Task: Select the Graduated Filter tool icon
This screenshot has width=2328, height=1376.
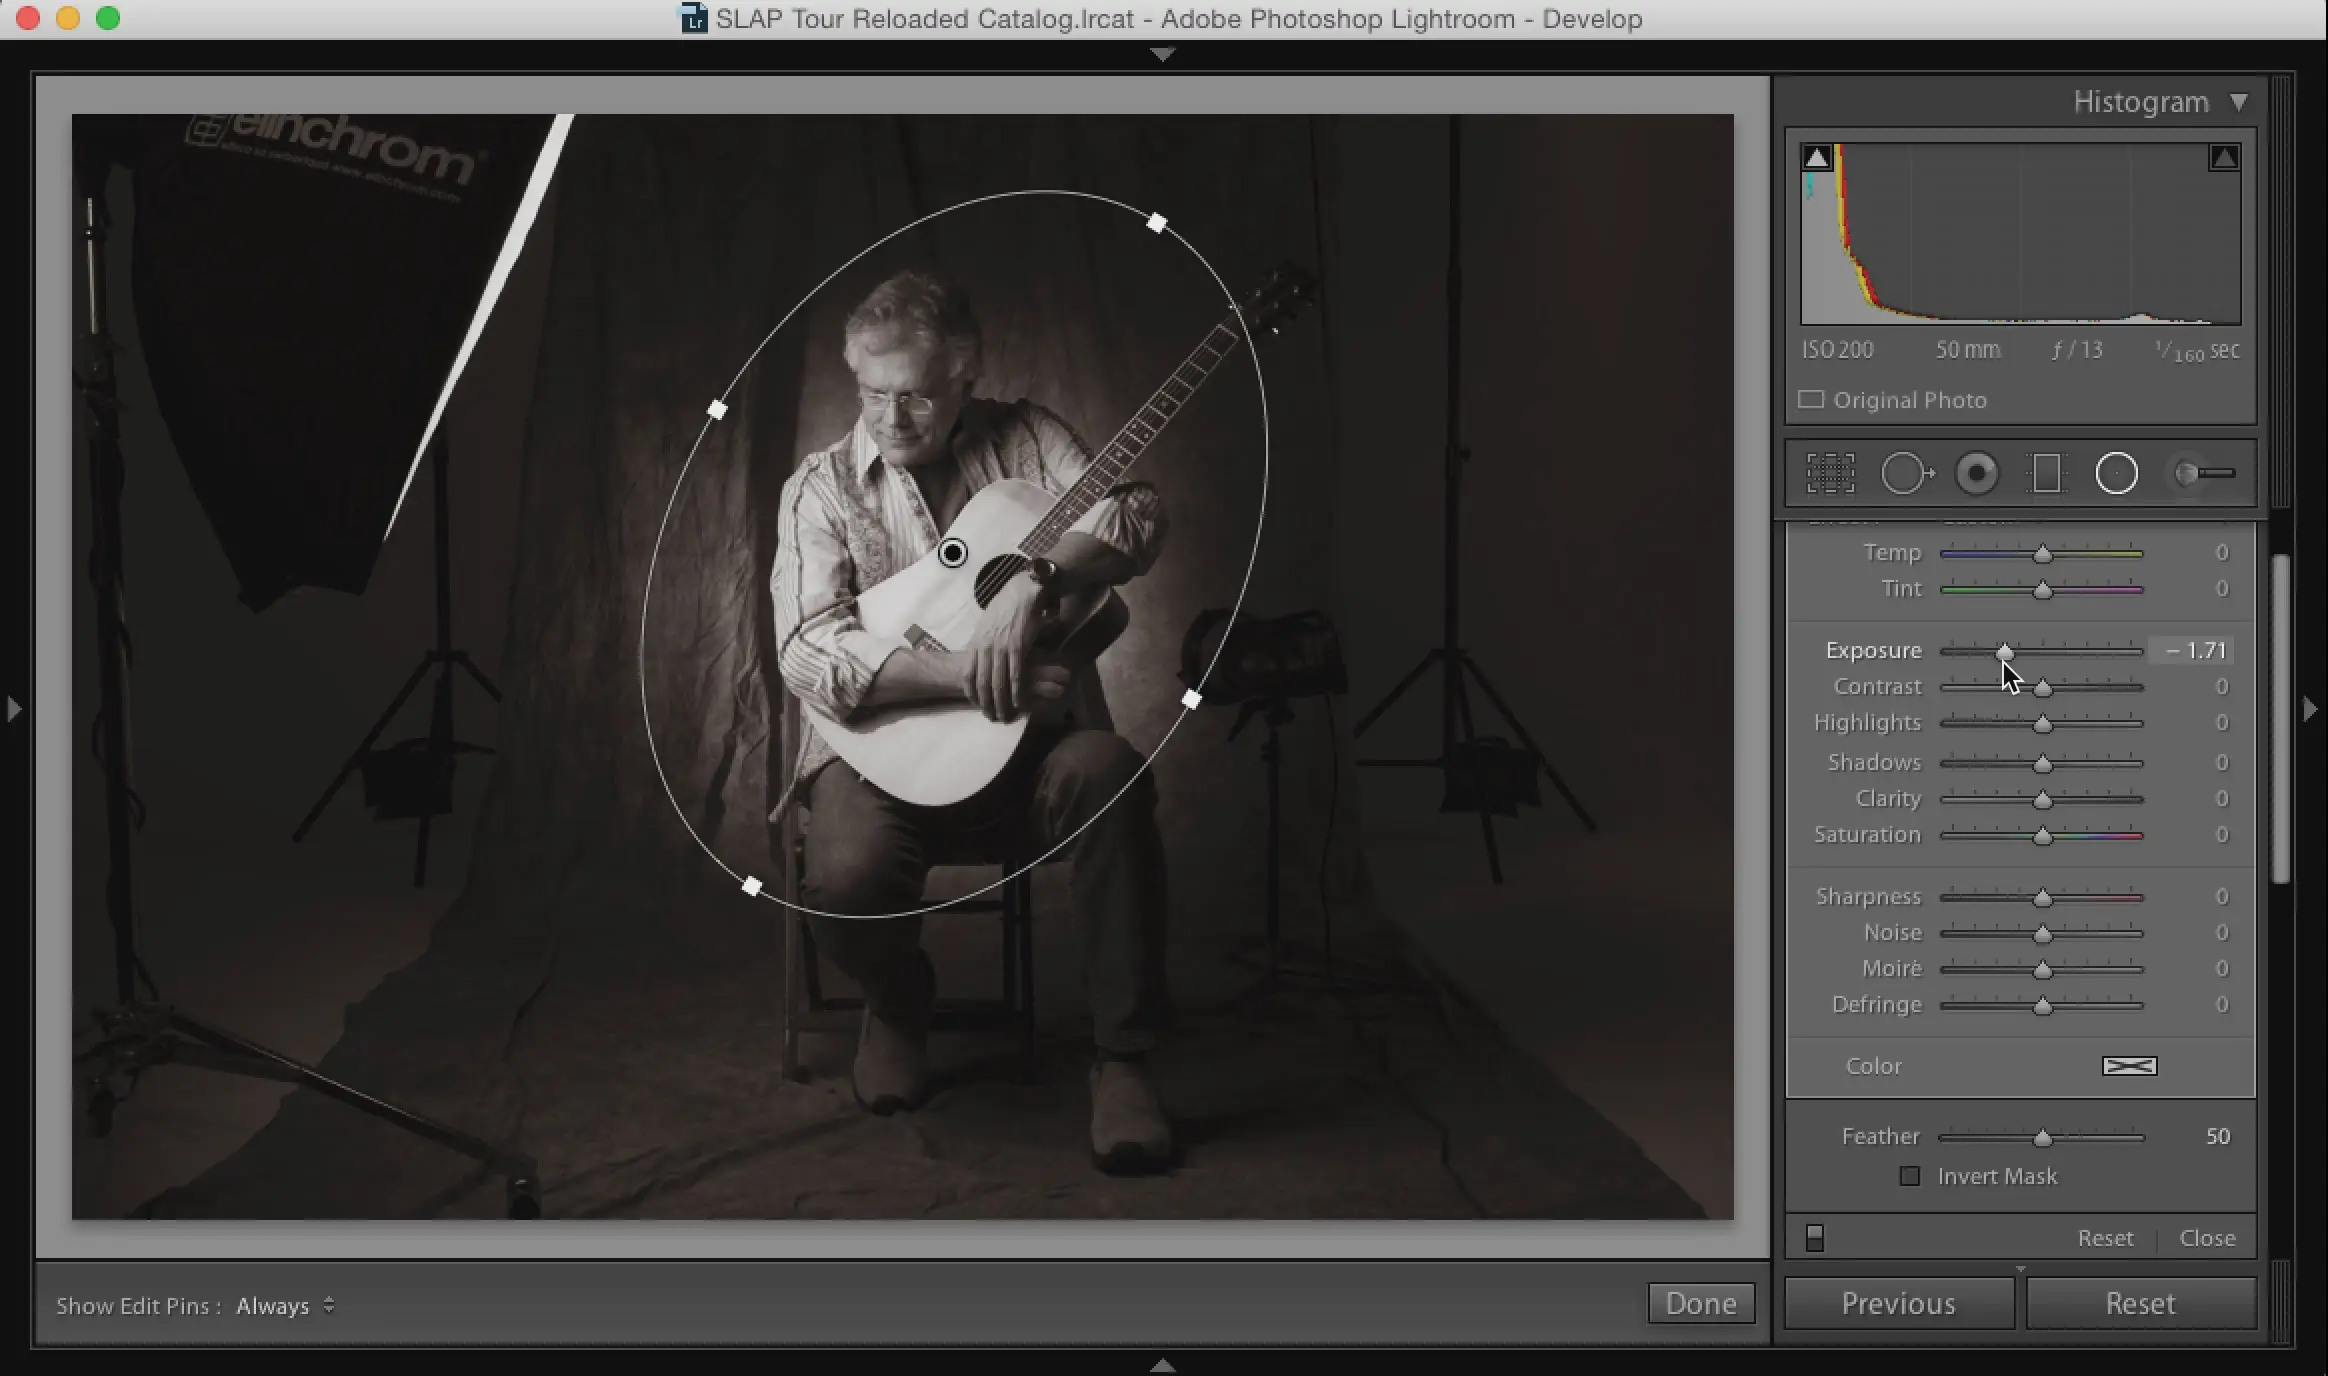Action: tap(2046, 473)
